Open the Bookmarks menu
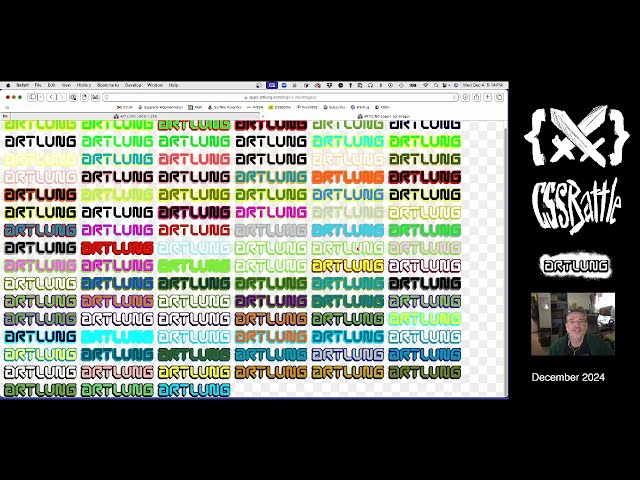The width and height of the screenshot is (640, 480). 108,85
